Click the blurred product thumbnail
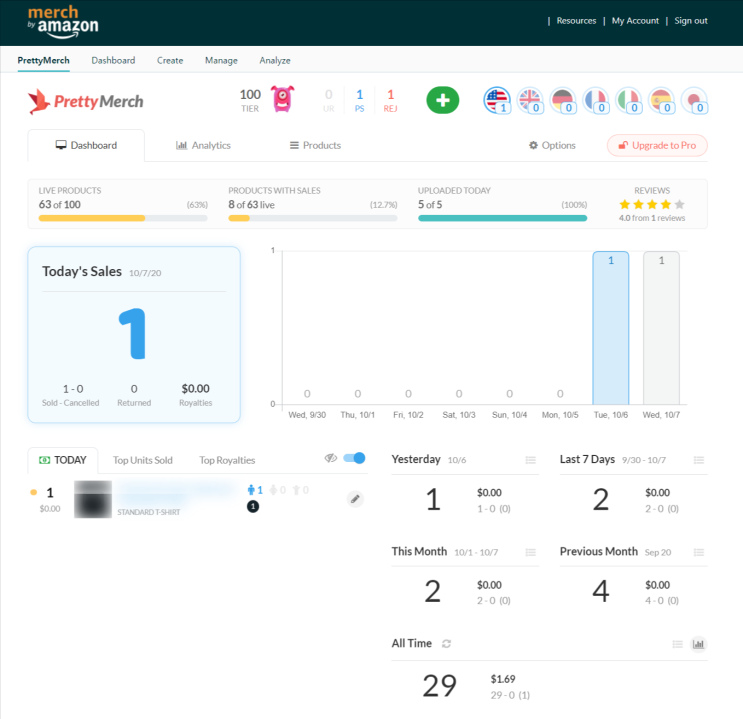Viewport: 743px width, 719px height. coord(93,499)
